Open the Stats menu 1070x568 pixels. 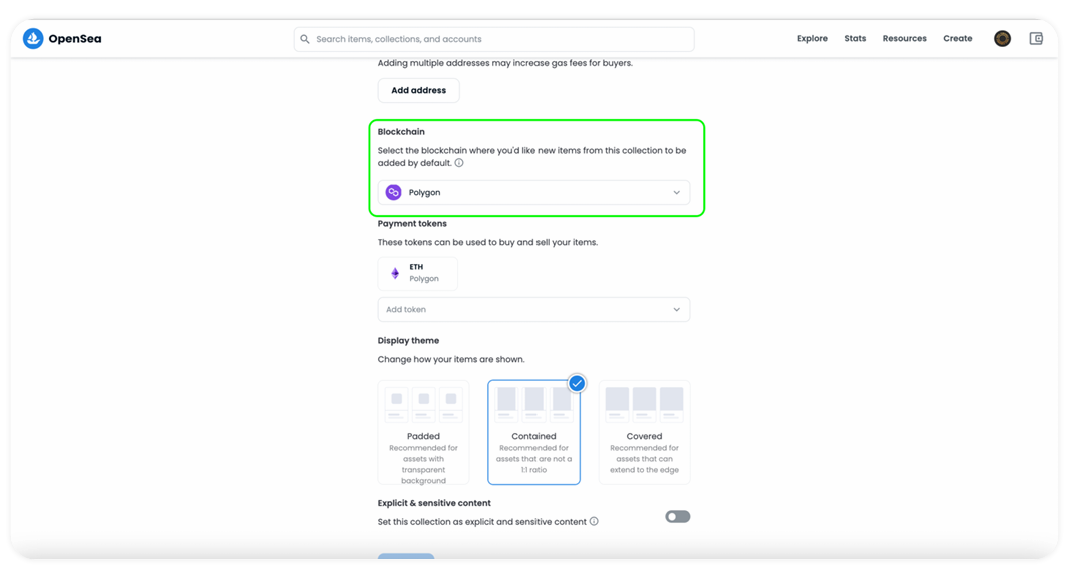click(855, 39)
